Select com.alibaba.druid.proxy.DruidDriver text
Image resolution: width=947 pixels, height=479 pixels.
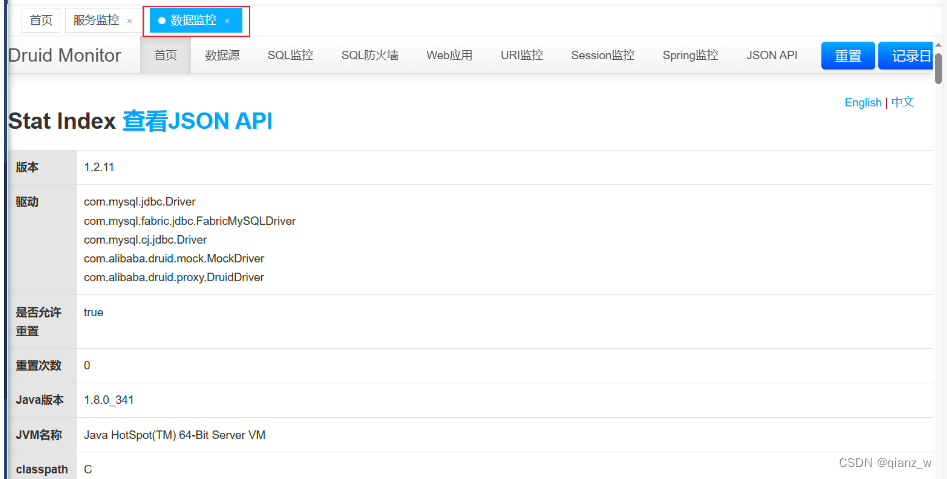[x=174, y=277]
